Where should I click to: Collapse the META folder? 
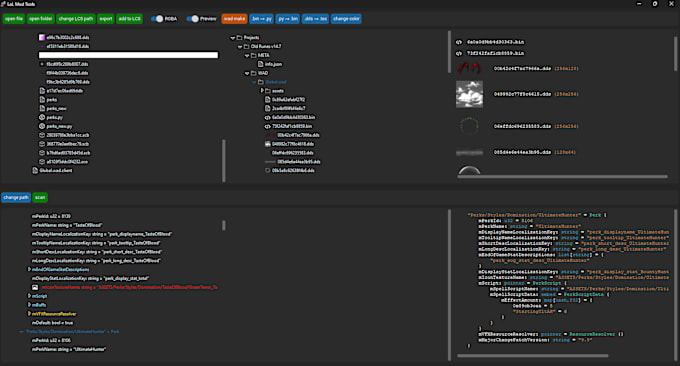247,56
